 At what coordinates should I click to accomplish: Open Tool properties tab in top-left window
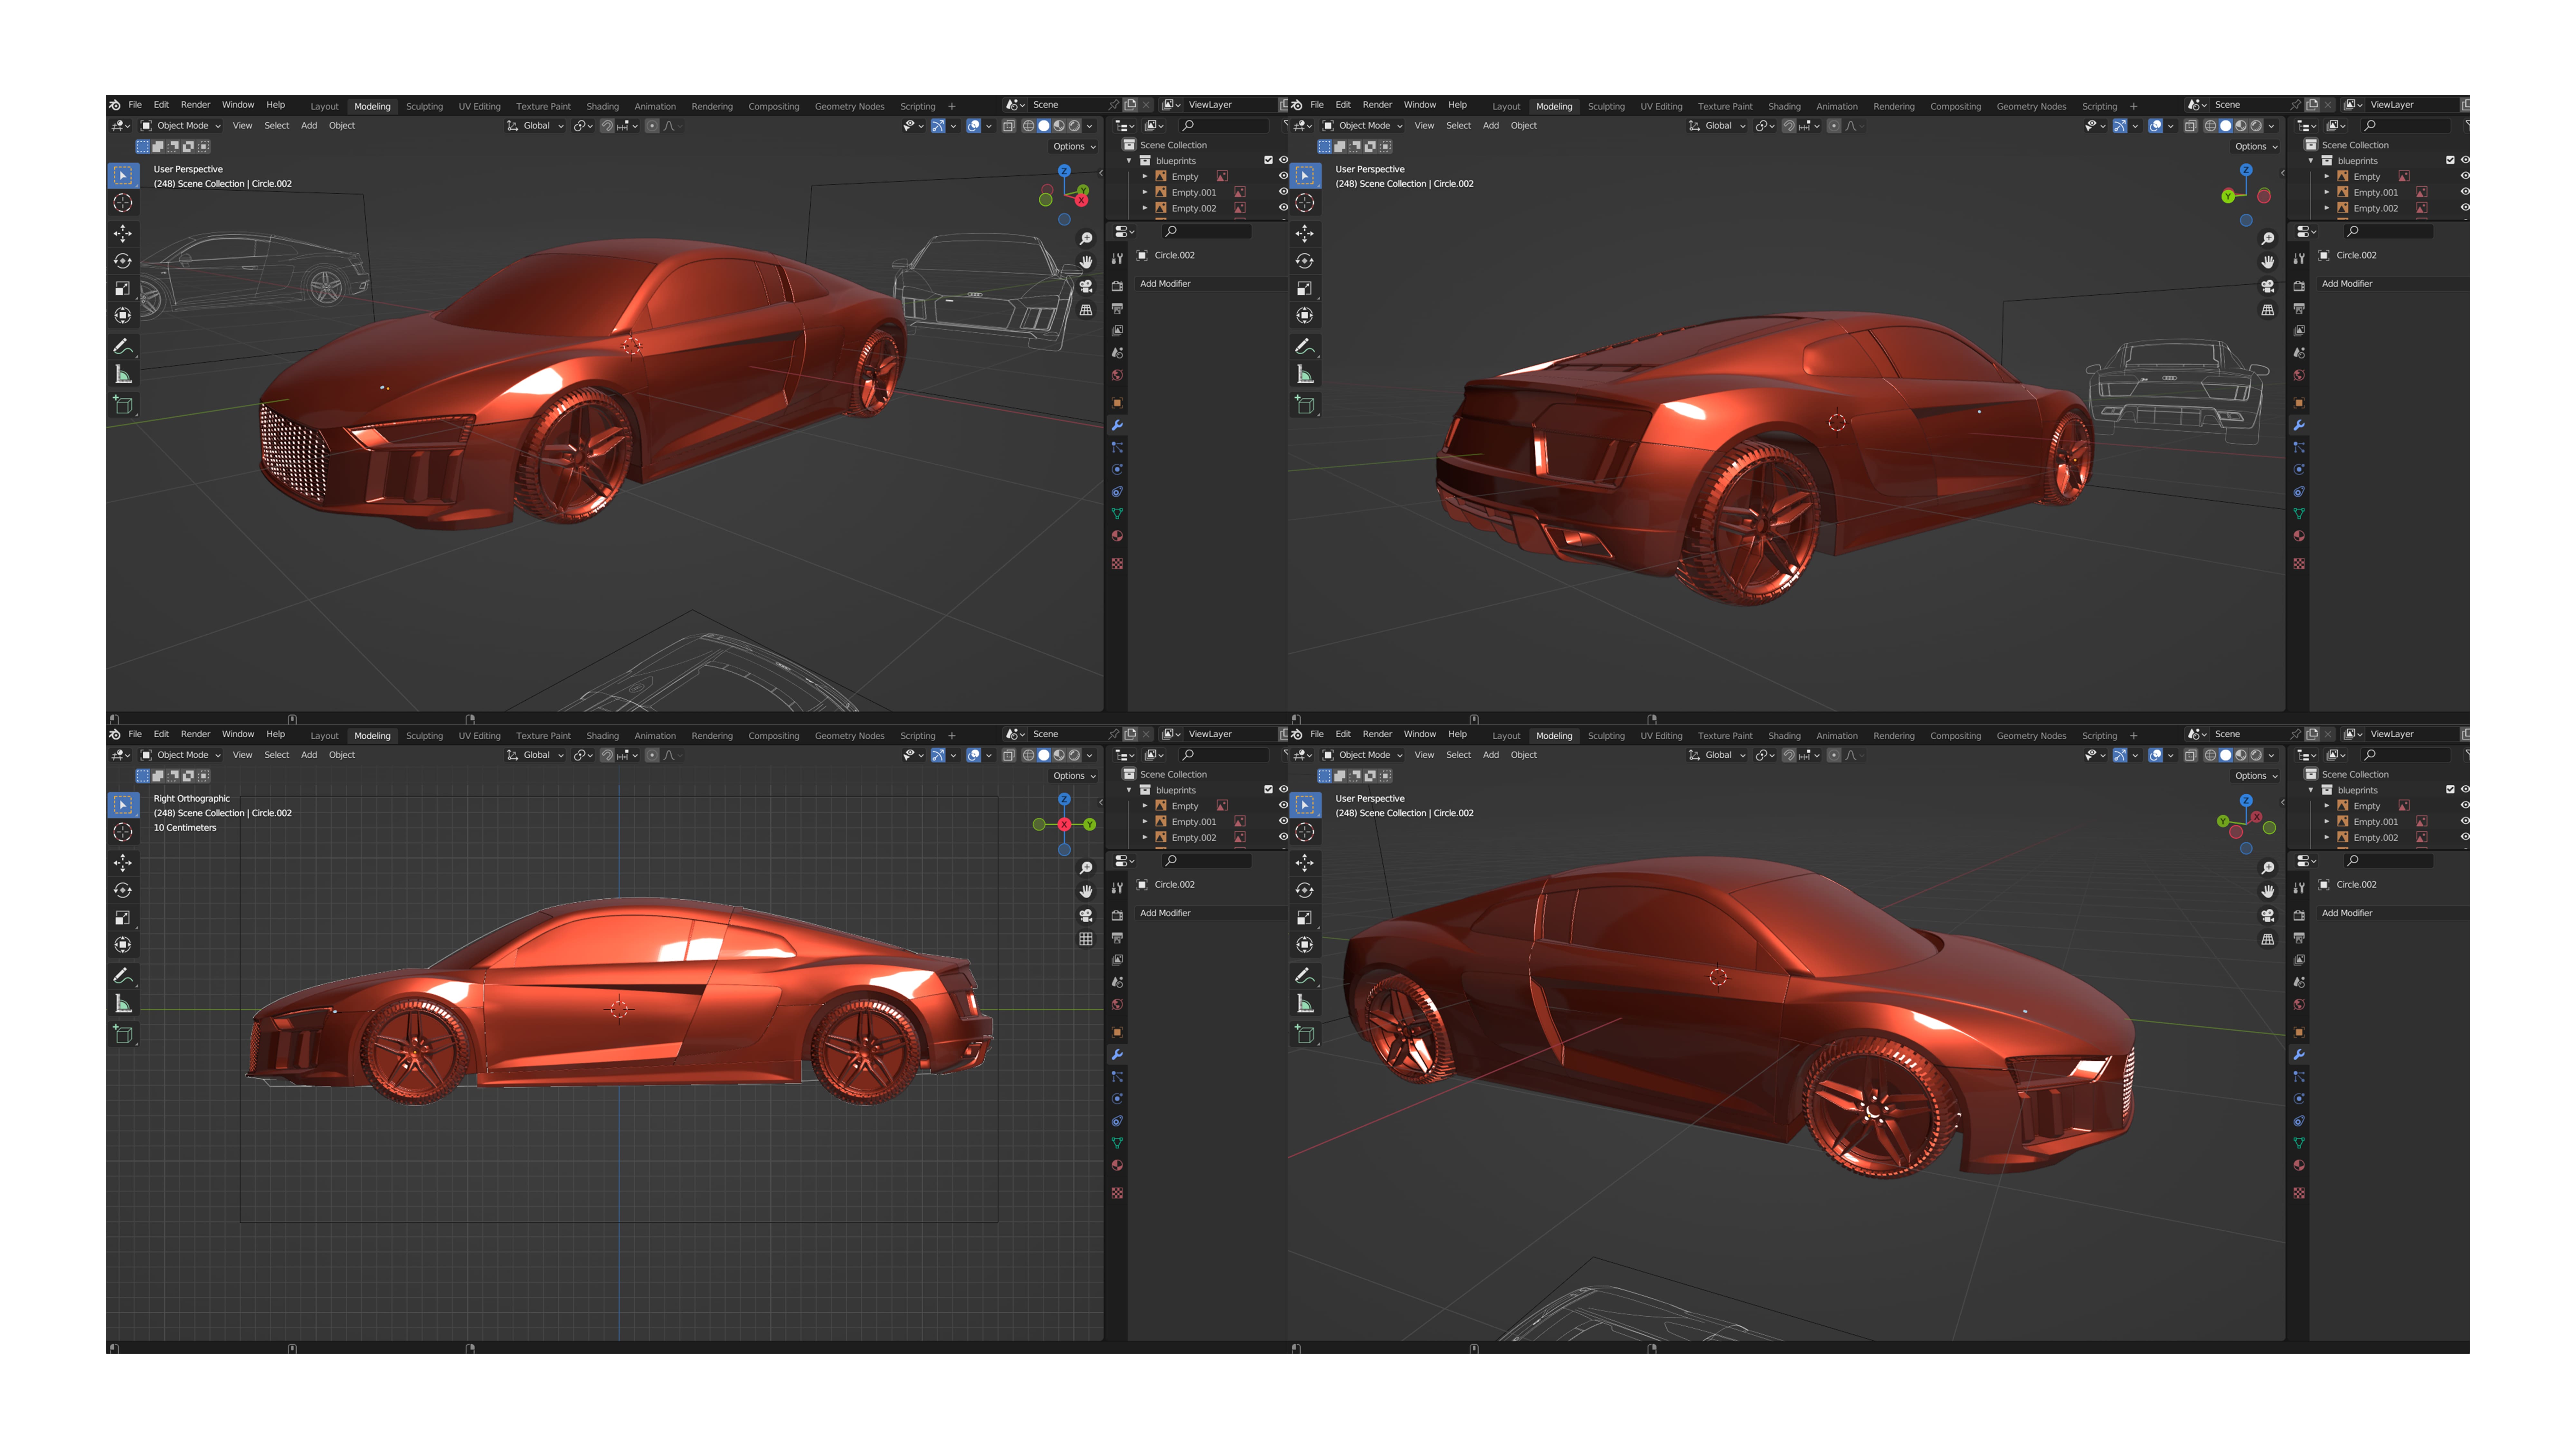click(x=1117, y=259)
